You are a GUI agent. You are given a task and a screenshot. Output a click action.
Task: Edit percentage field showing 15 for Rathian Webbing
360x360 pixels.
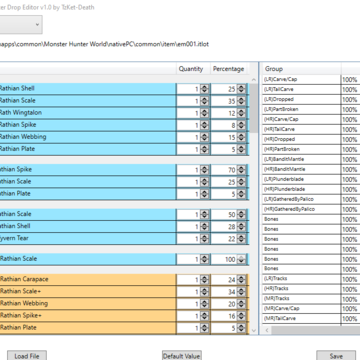224,137
